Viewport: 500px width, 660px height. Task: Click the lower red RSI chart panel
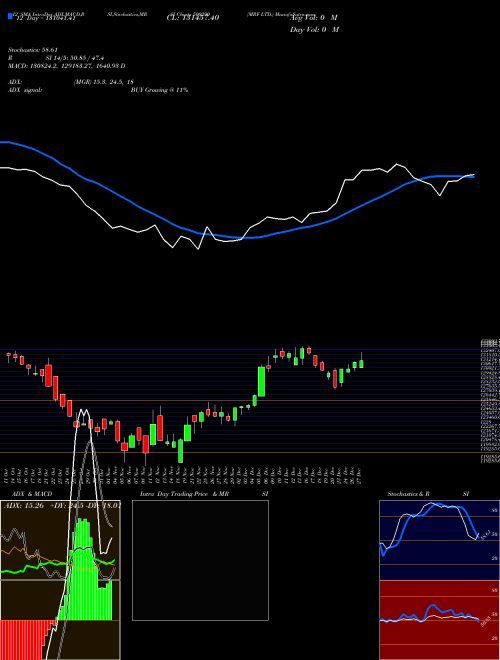pos(439,620)
